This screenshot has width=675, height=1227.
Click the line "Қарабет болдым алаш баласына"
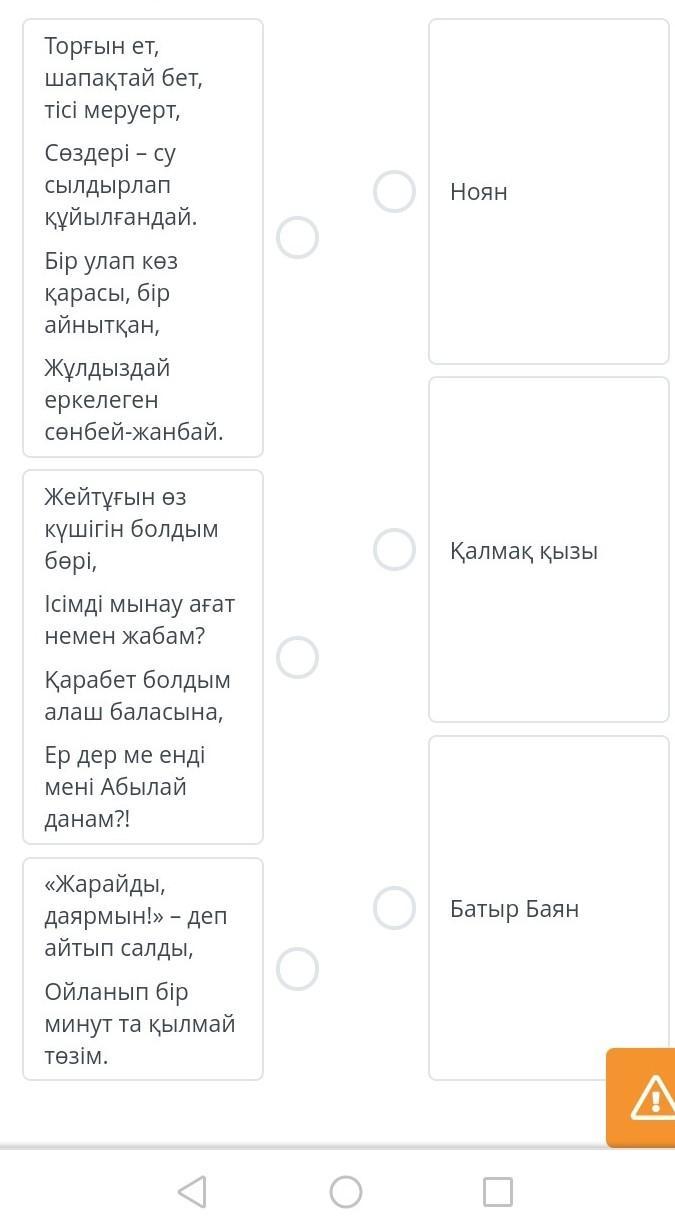click(x=137, y=696)
